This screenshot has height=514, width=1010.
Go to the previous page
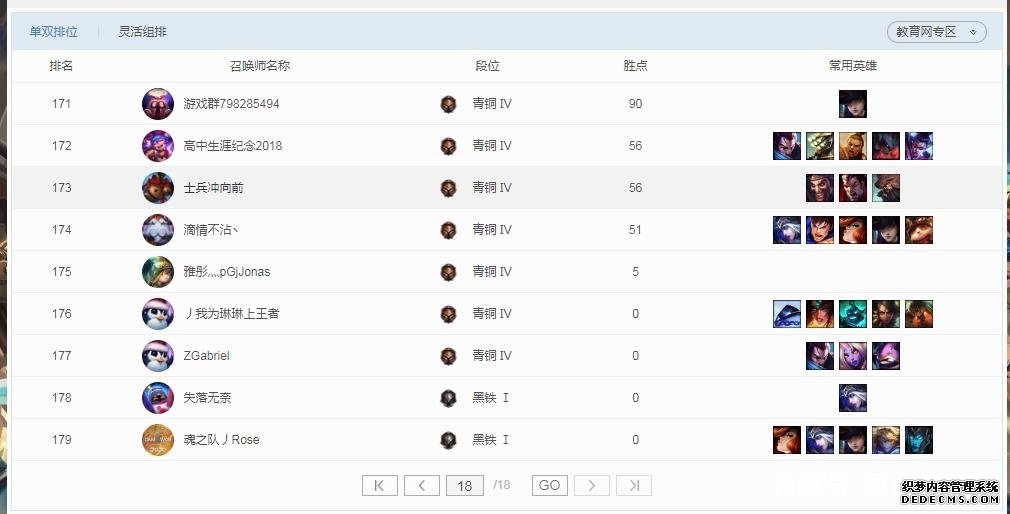[x=422, y=486]
